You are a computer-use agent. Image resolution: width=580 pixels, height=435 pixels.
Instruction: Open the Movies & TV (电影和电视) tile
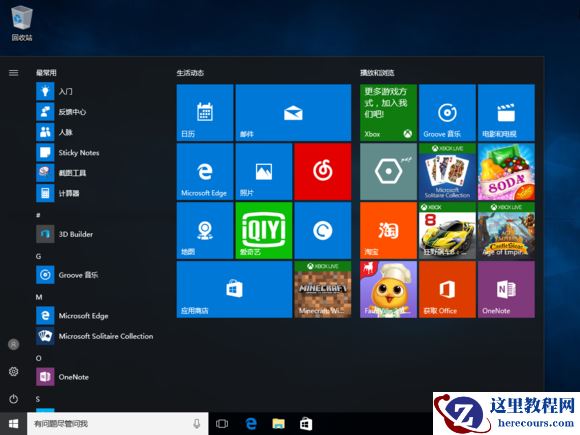coord(506,112)
